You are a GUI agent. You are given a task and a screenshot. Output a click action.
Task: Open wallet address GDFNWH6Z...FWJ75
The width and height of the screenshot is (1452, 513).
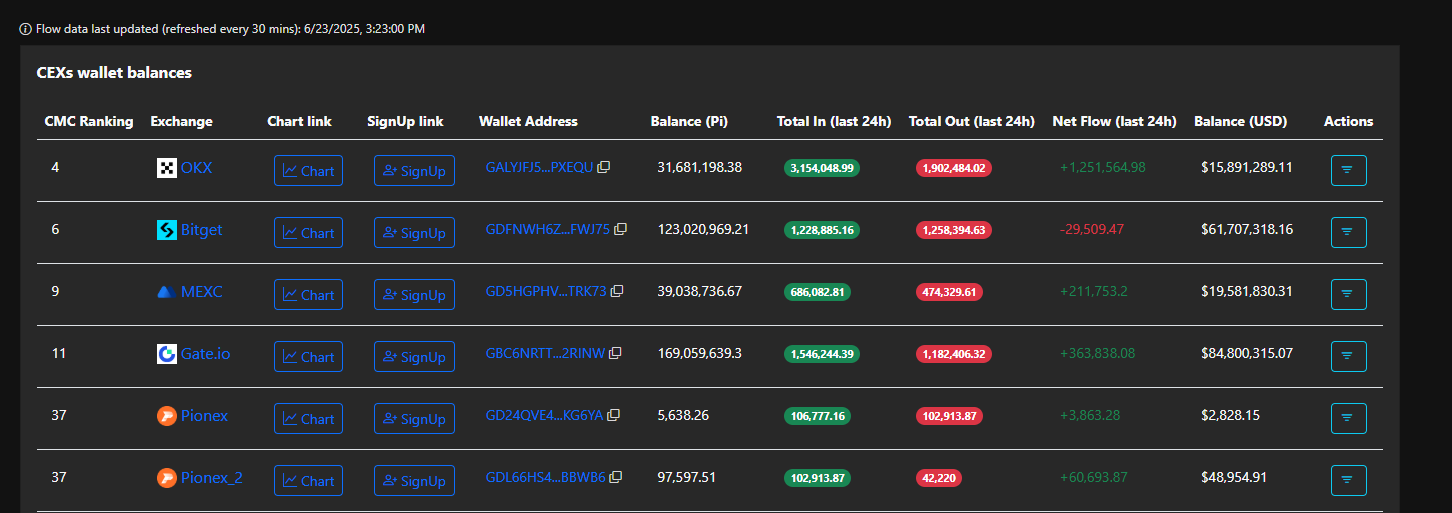coord(547,229)
